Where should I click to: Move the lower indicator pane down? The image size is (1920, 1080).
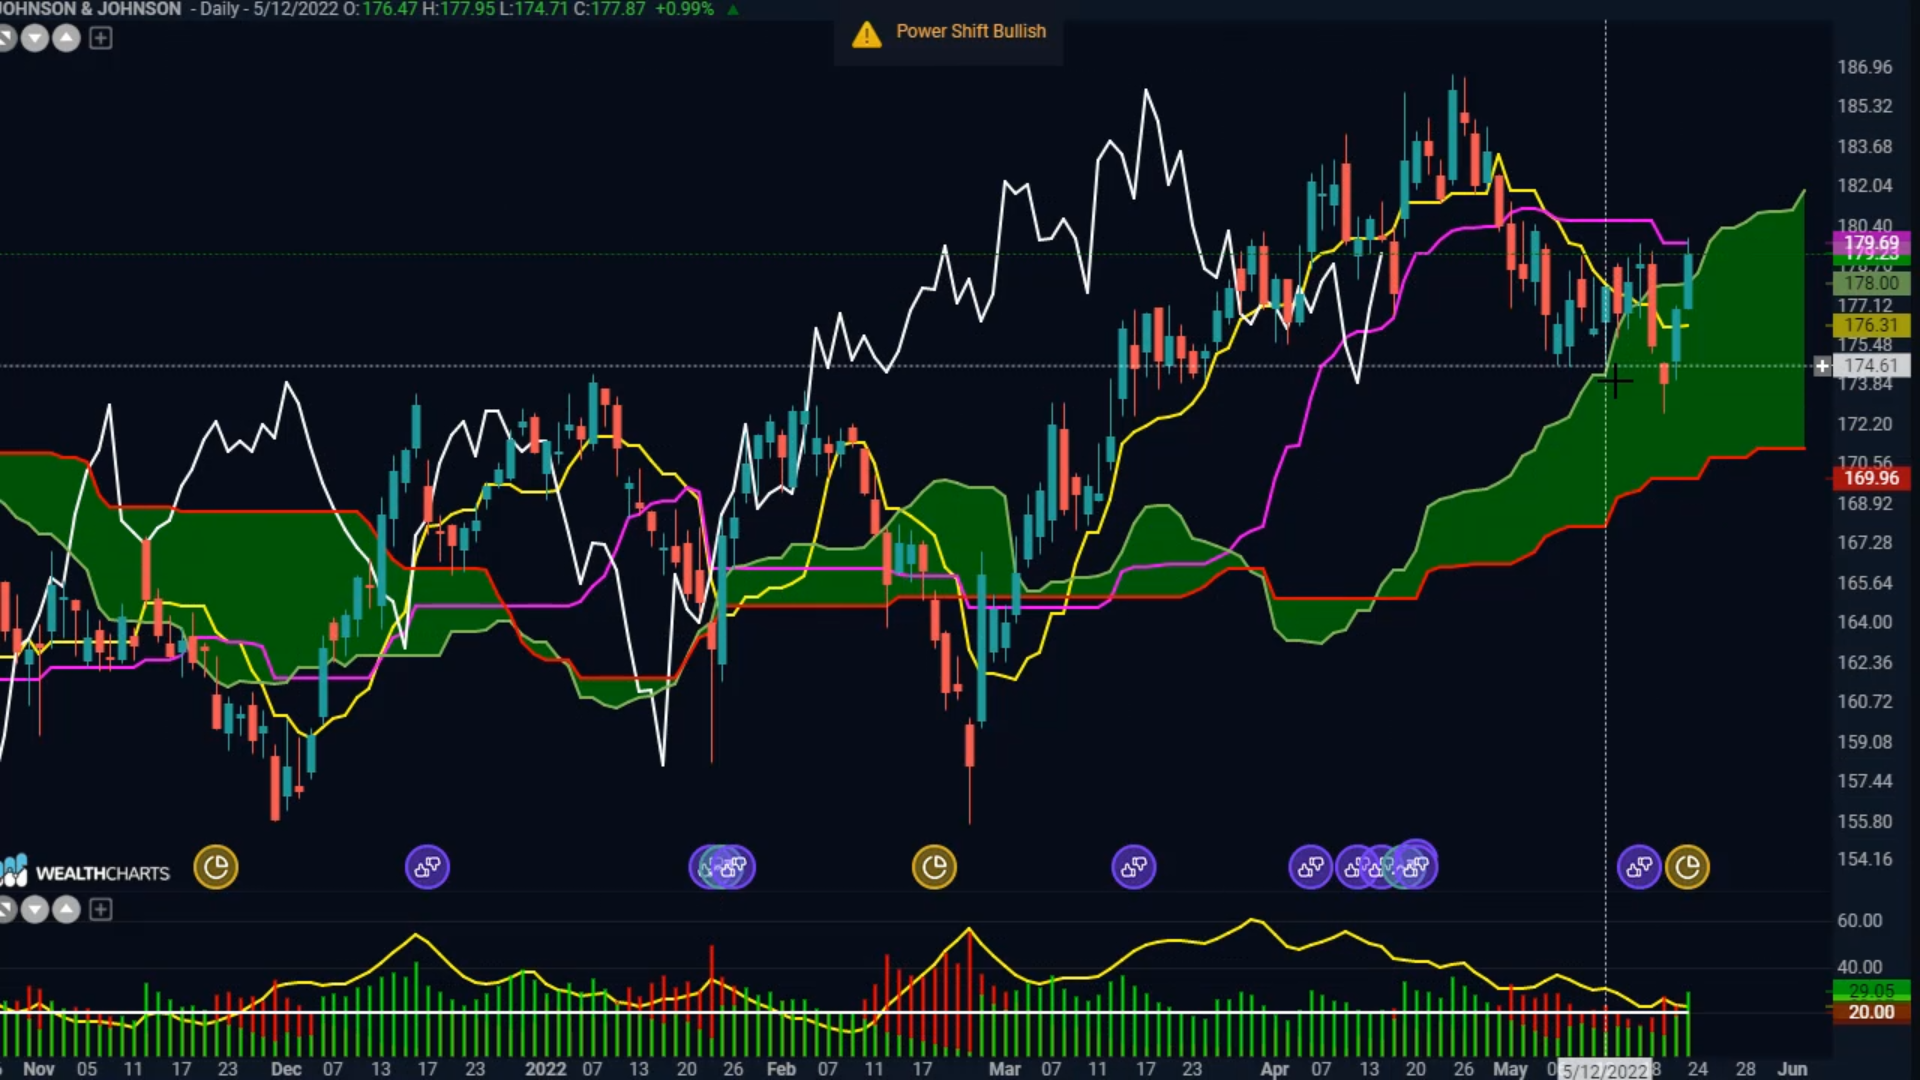coord(35,910)
